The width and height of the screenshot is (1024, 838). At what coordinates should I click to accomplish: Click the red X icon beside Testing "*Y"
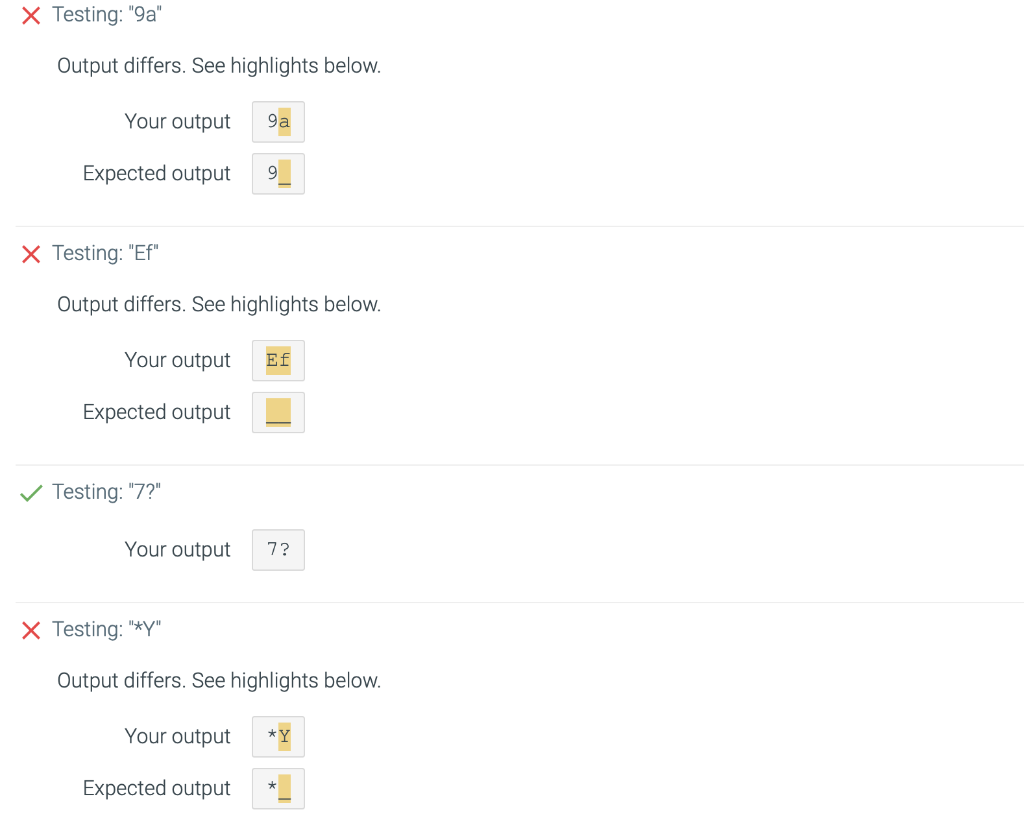pyautogui.click(x=31, y=630)
